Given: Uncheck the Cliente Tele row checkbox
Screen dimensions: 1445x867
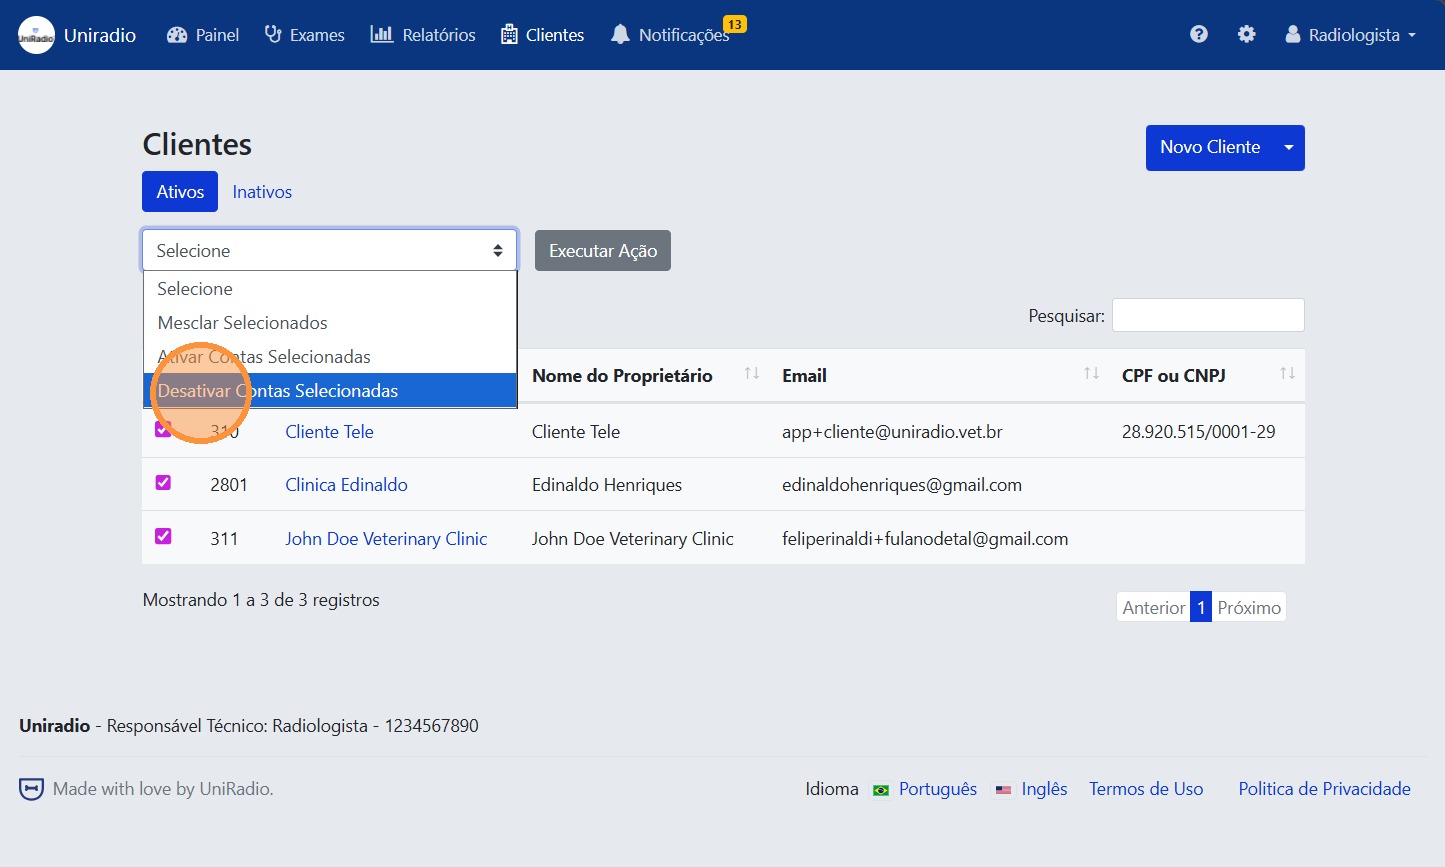Looking at the screenshot, I should [x=163, y=429].
